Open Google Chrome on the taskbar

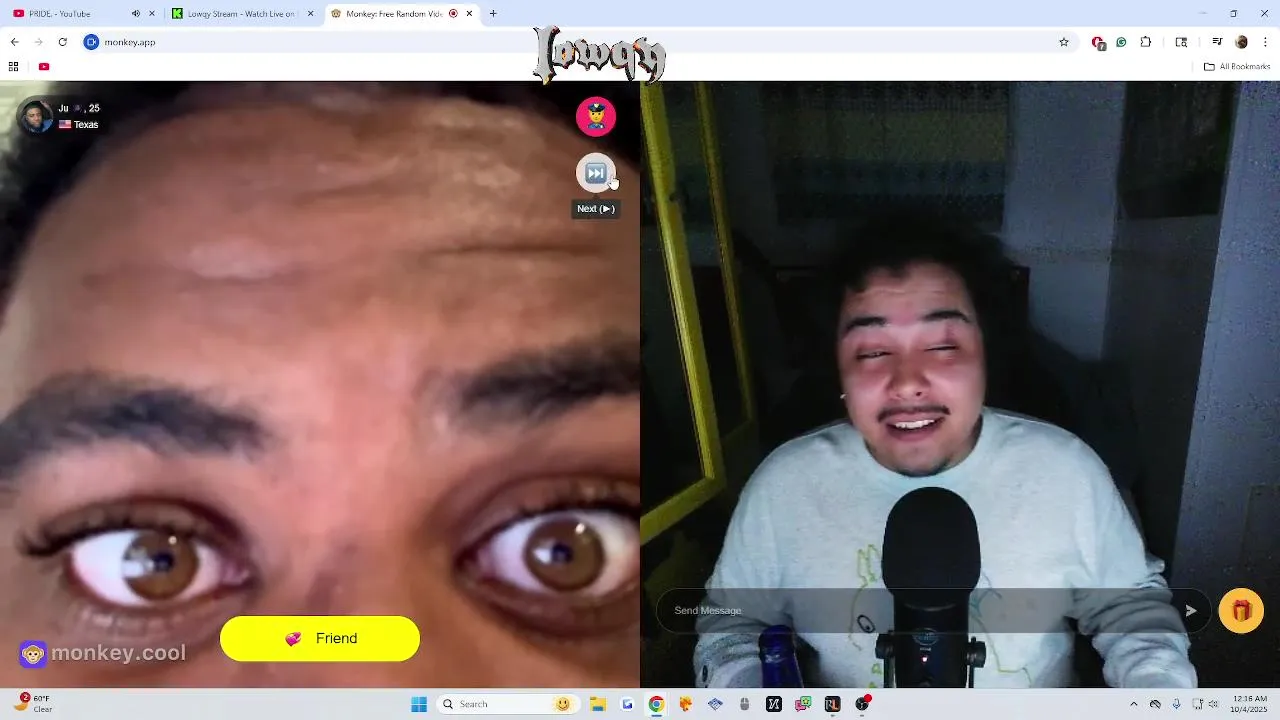pos(656,704)
